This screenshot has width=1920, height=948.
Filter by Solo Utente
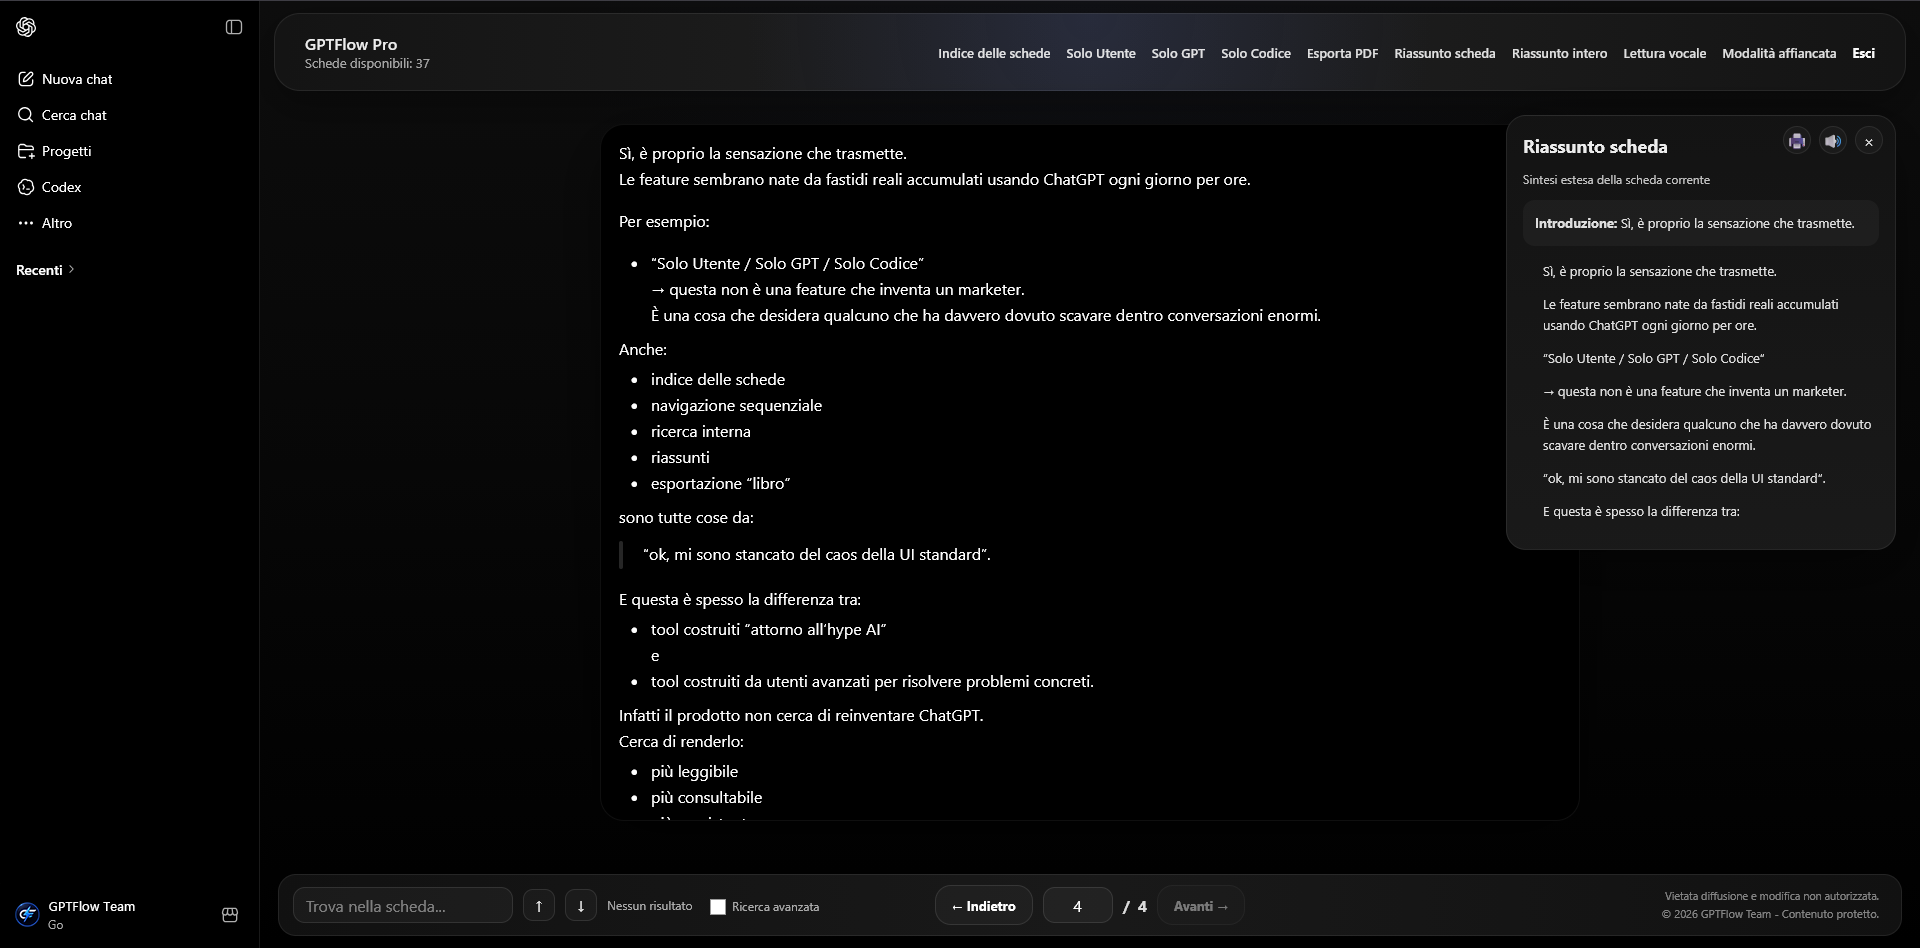coord(1101,53)
